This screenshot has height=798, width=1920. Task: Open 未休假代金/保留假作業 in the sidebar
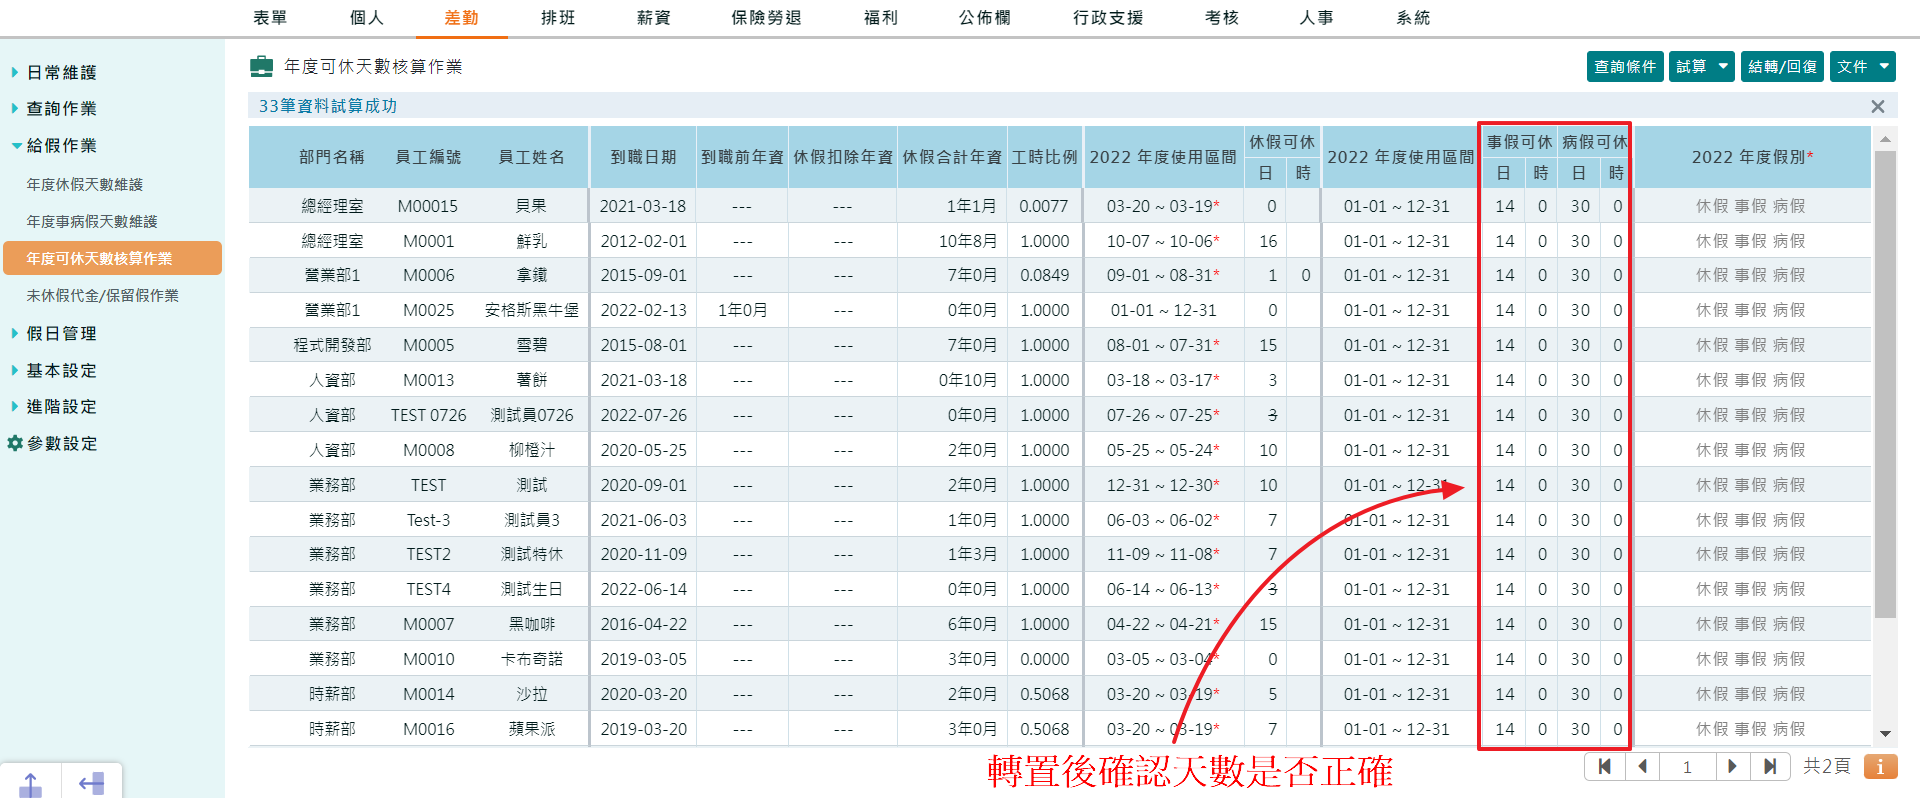(x=103, y=296)
